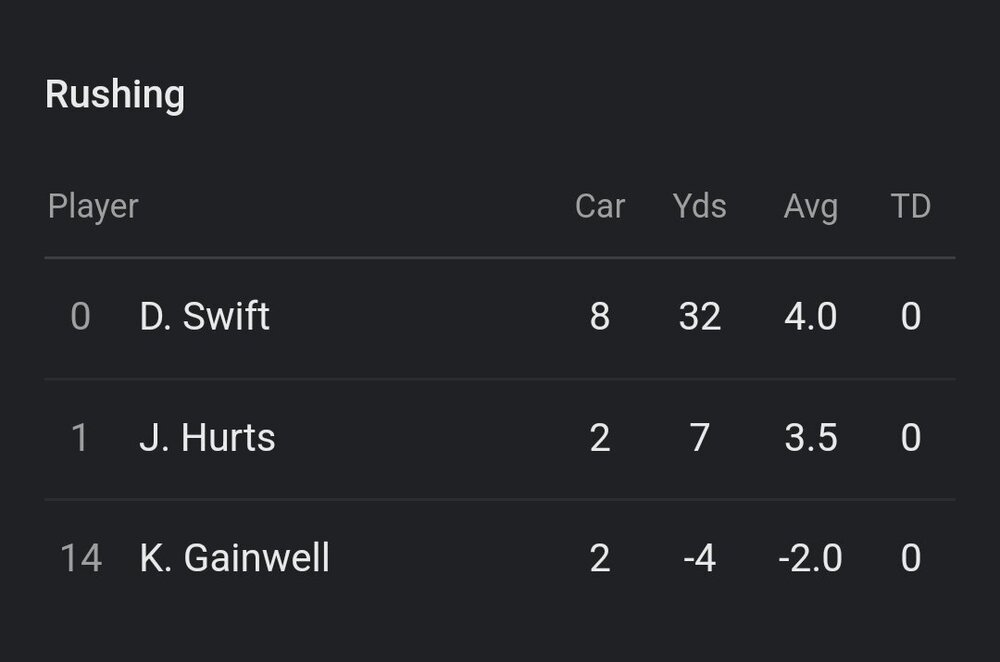Click K. Gainwell's touchdown count
Viewport: 1000px width, 662px height.
tap(910, 558)
